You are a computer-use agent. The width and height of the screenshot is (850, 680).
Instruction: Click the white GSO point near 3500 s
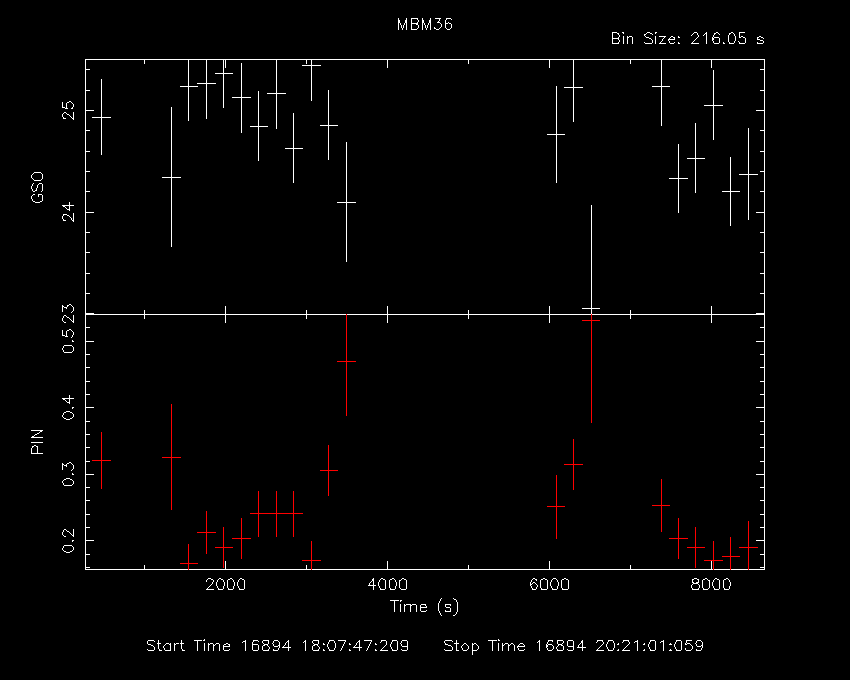click(346, 202)
